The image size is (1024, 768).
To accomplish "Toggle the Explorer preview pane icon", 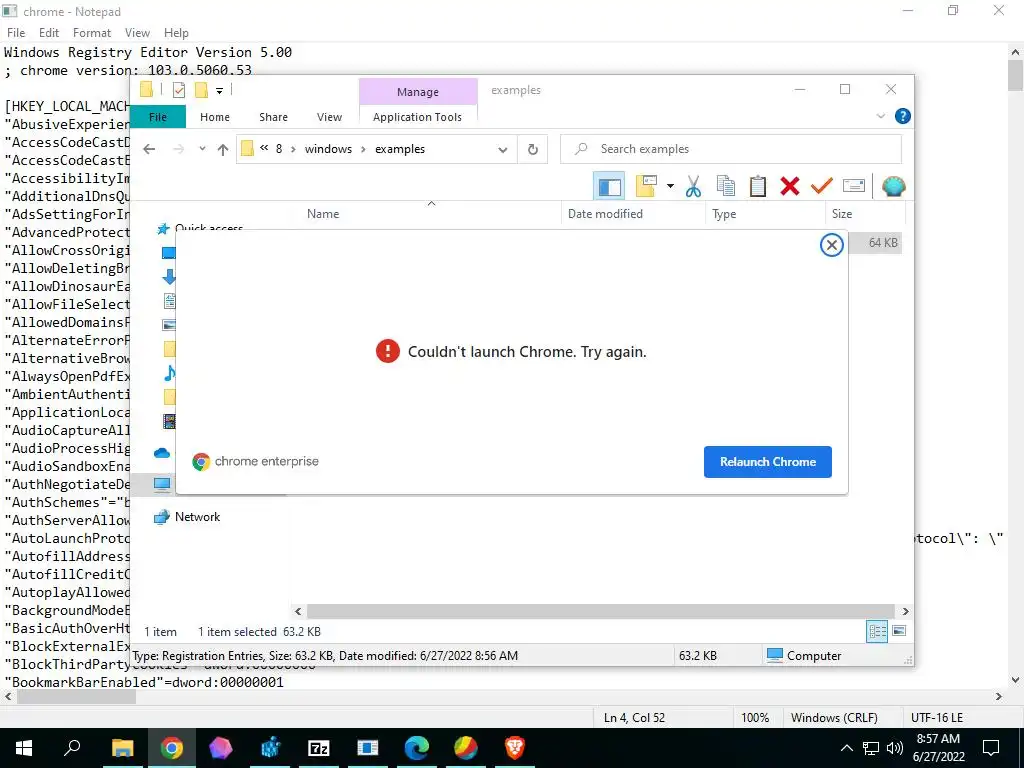I will pos(609,187).
